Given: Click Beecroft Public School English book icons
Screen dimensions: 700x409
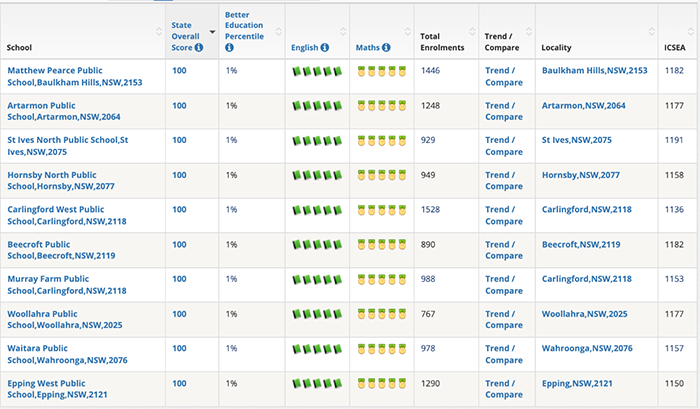Looking at the screenshot, I should pos(317,245).
